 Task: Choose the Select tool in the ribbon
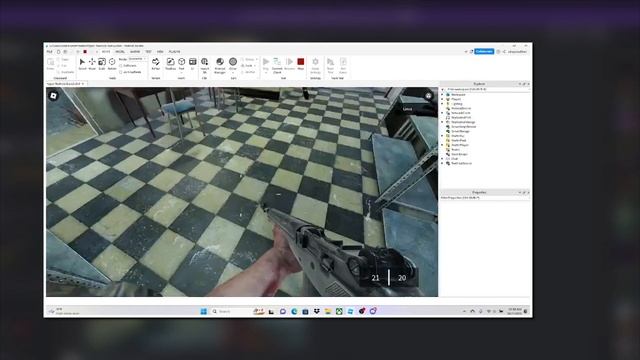[82, 64]
